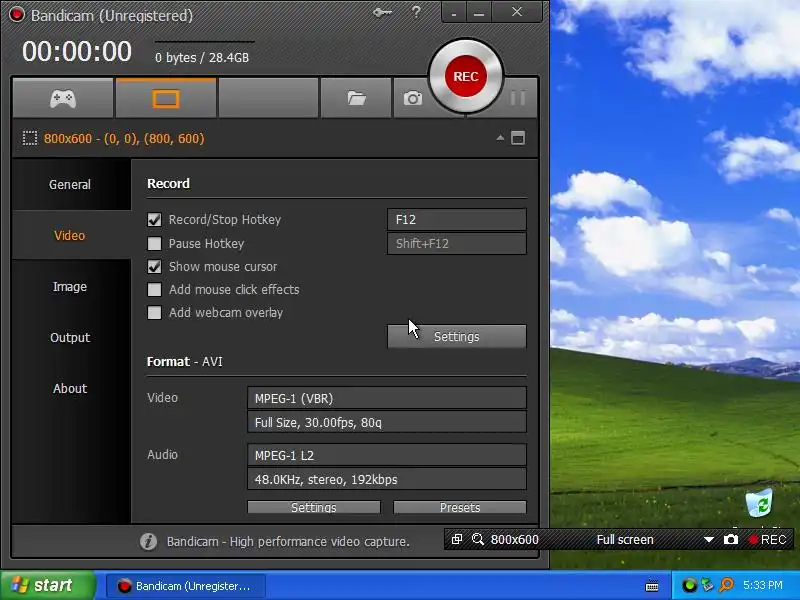Click the dotted rectangle target selection icon
The height and width of the screenshot is (600, 800).
pyautogui.click(x=30, y=138)
